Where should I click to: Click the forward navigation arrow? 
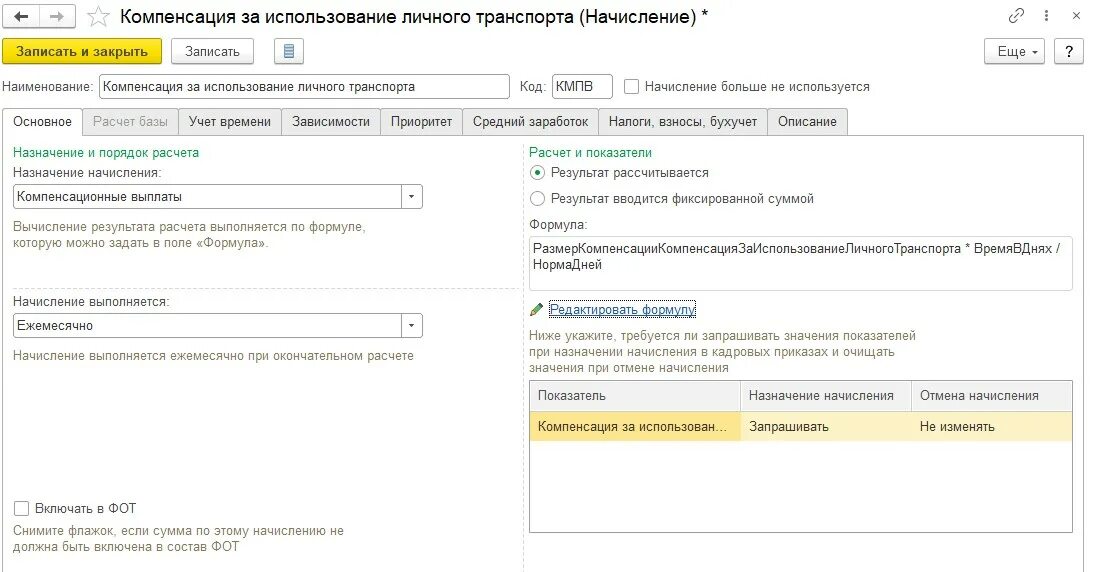(57, 16)
